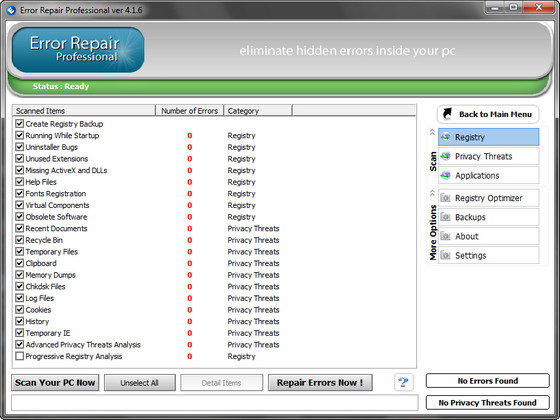Uncheck Cookies item
This screenshot has width=560, height=420.
(x=20, y=309)
